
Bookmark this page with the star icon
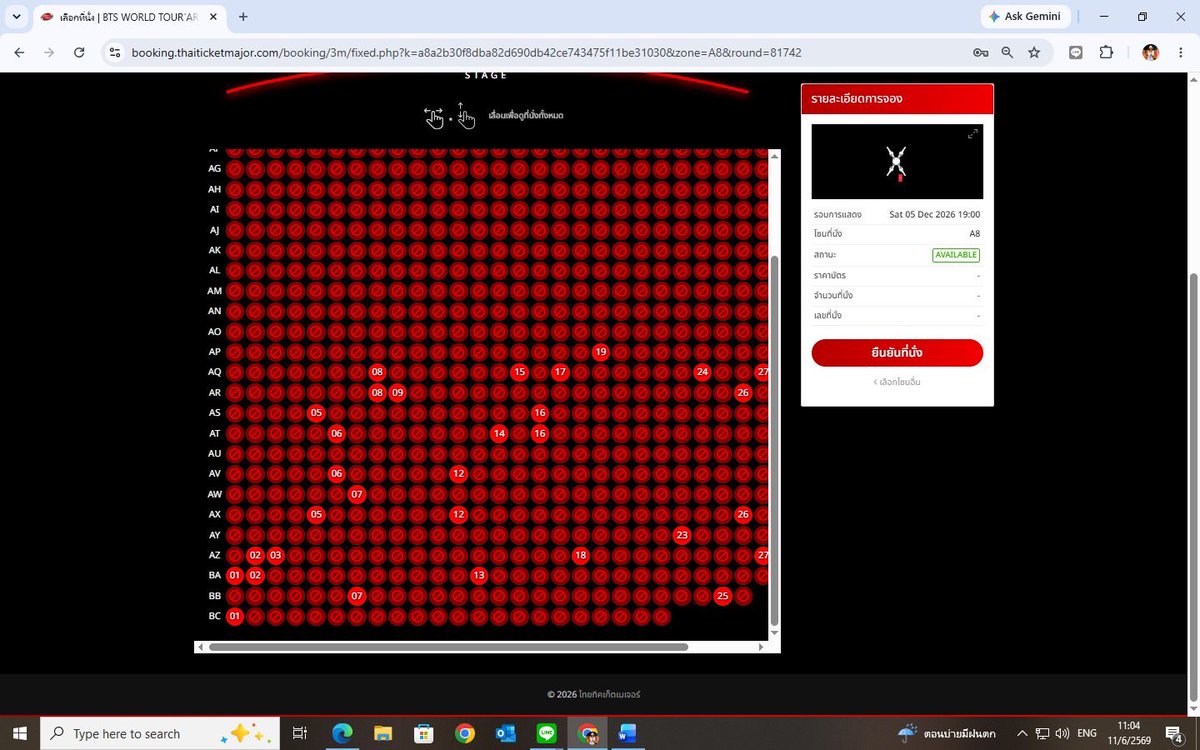1034,52
